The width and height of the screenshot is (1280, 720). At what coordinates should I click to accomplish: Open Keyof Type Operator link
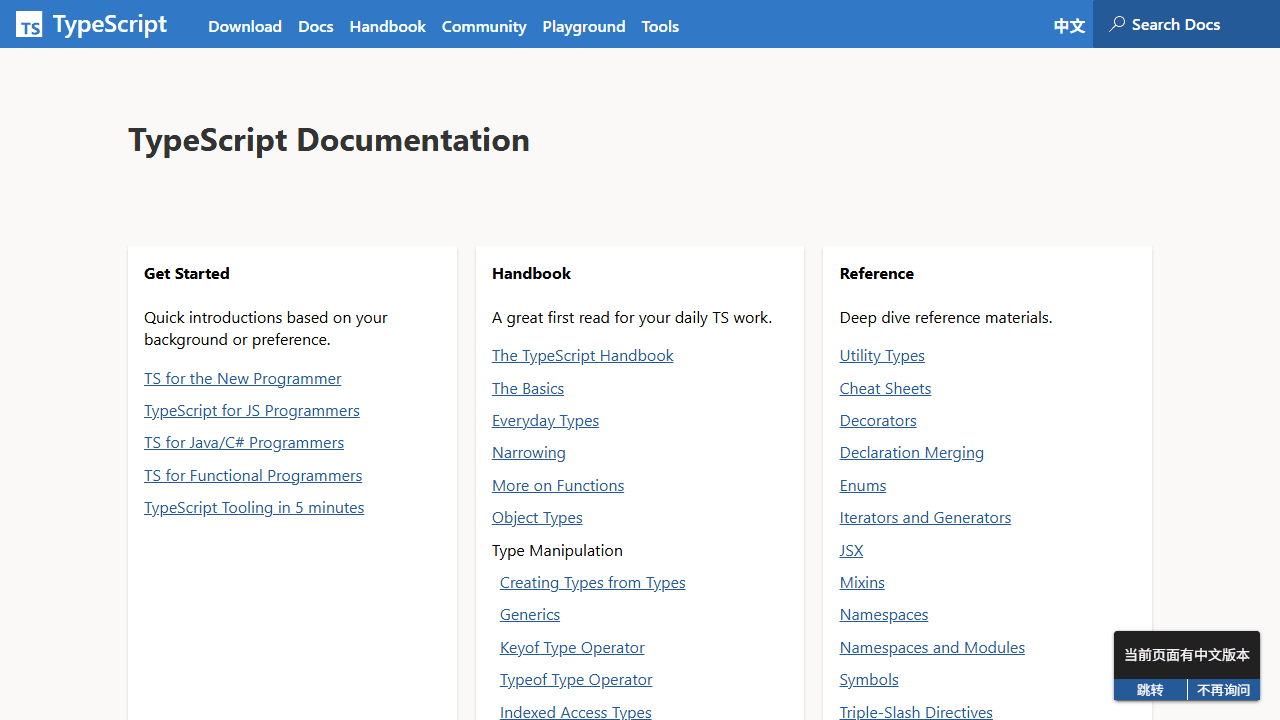pos(572,647)
